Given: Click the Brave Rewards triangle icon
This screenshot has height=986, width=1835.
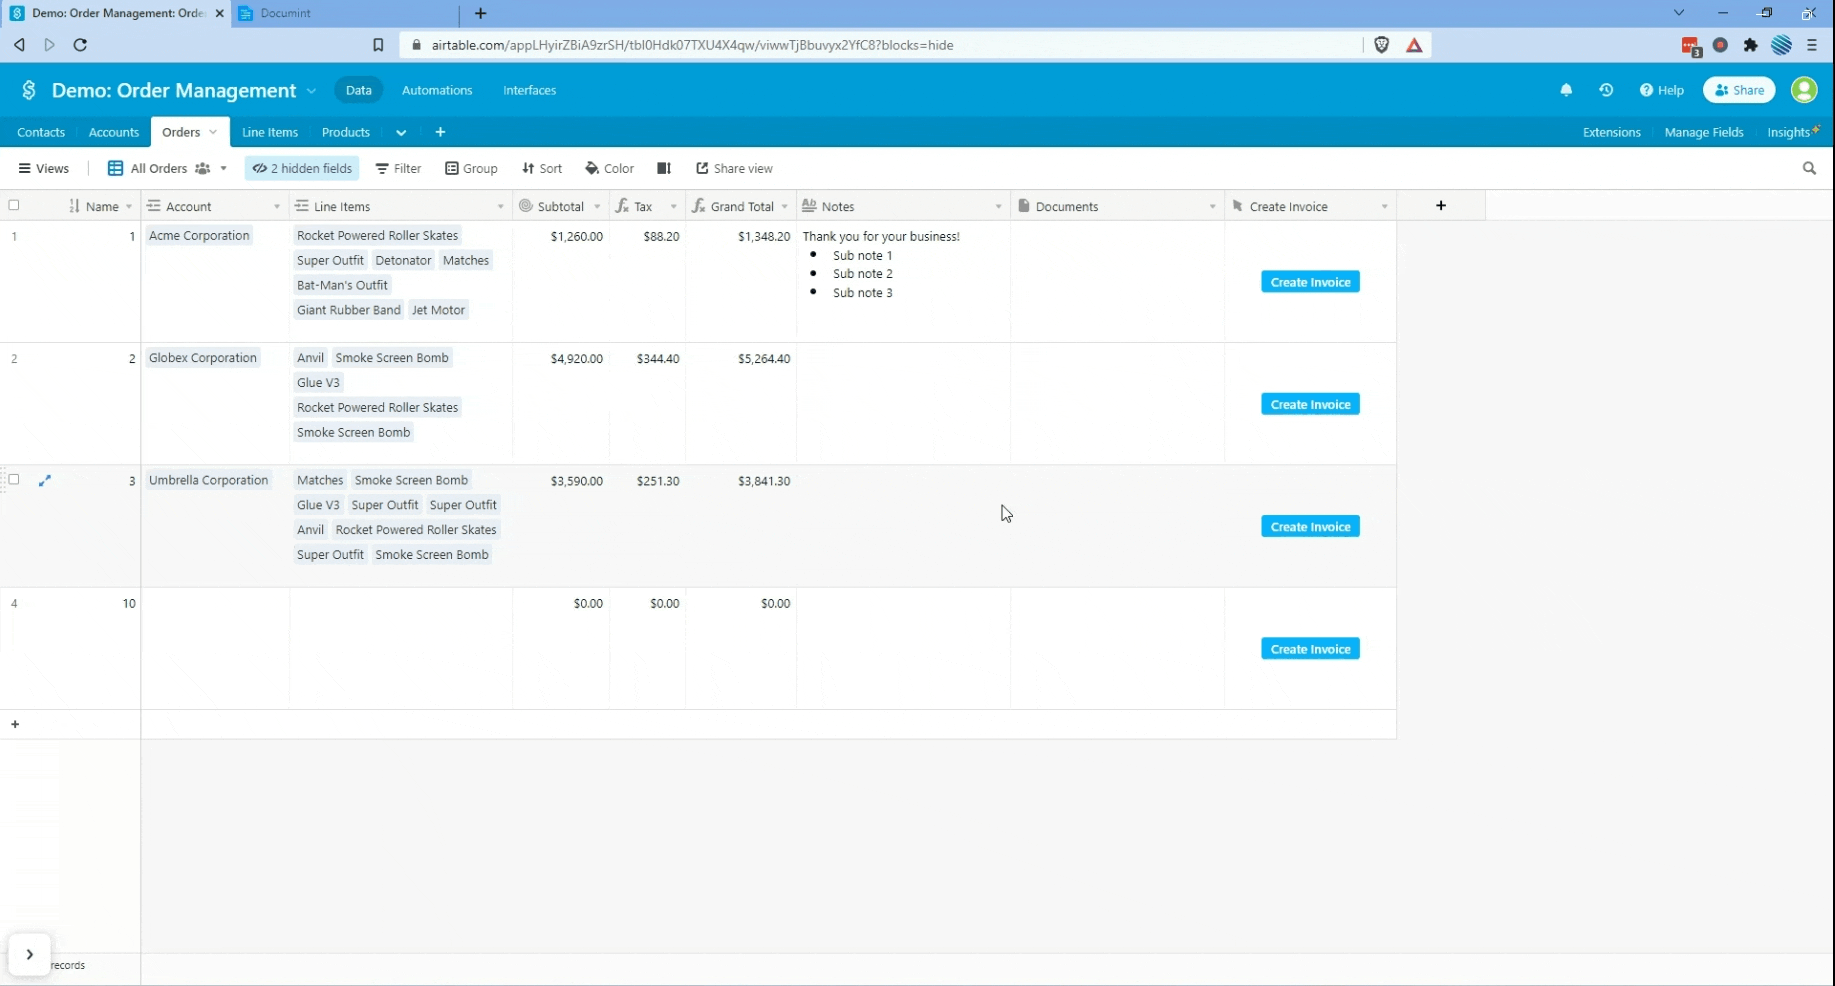Looking at the screenshot, I should click(x=1414, y=45).
